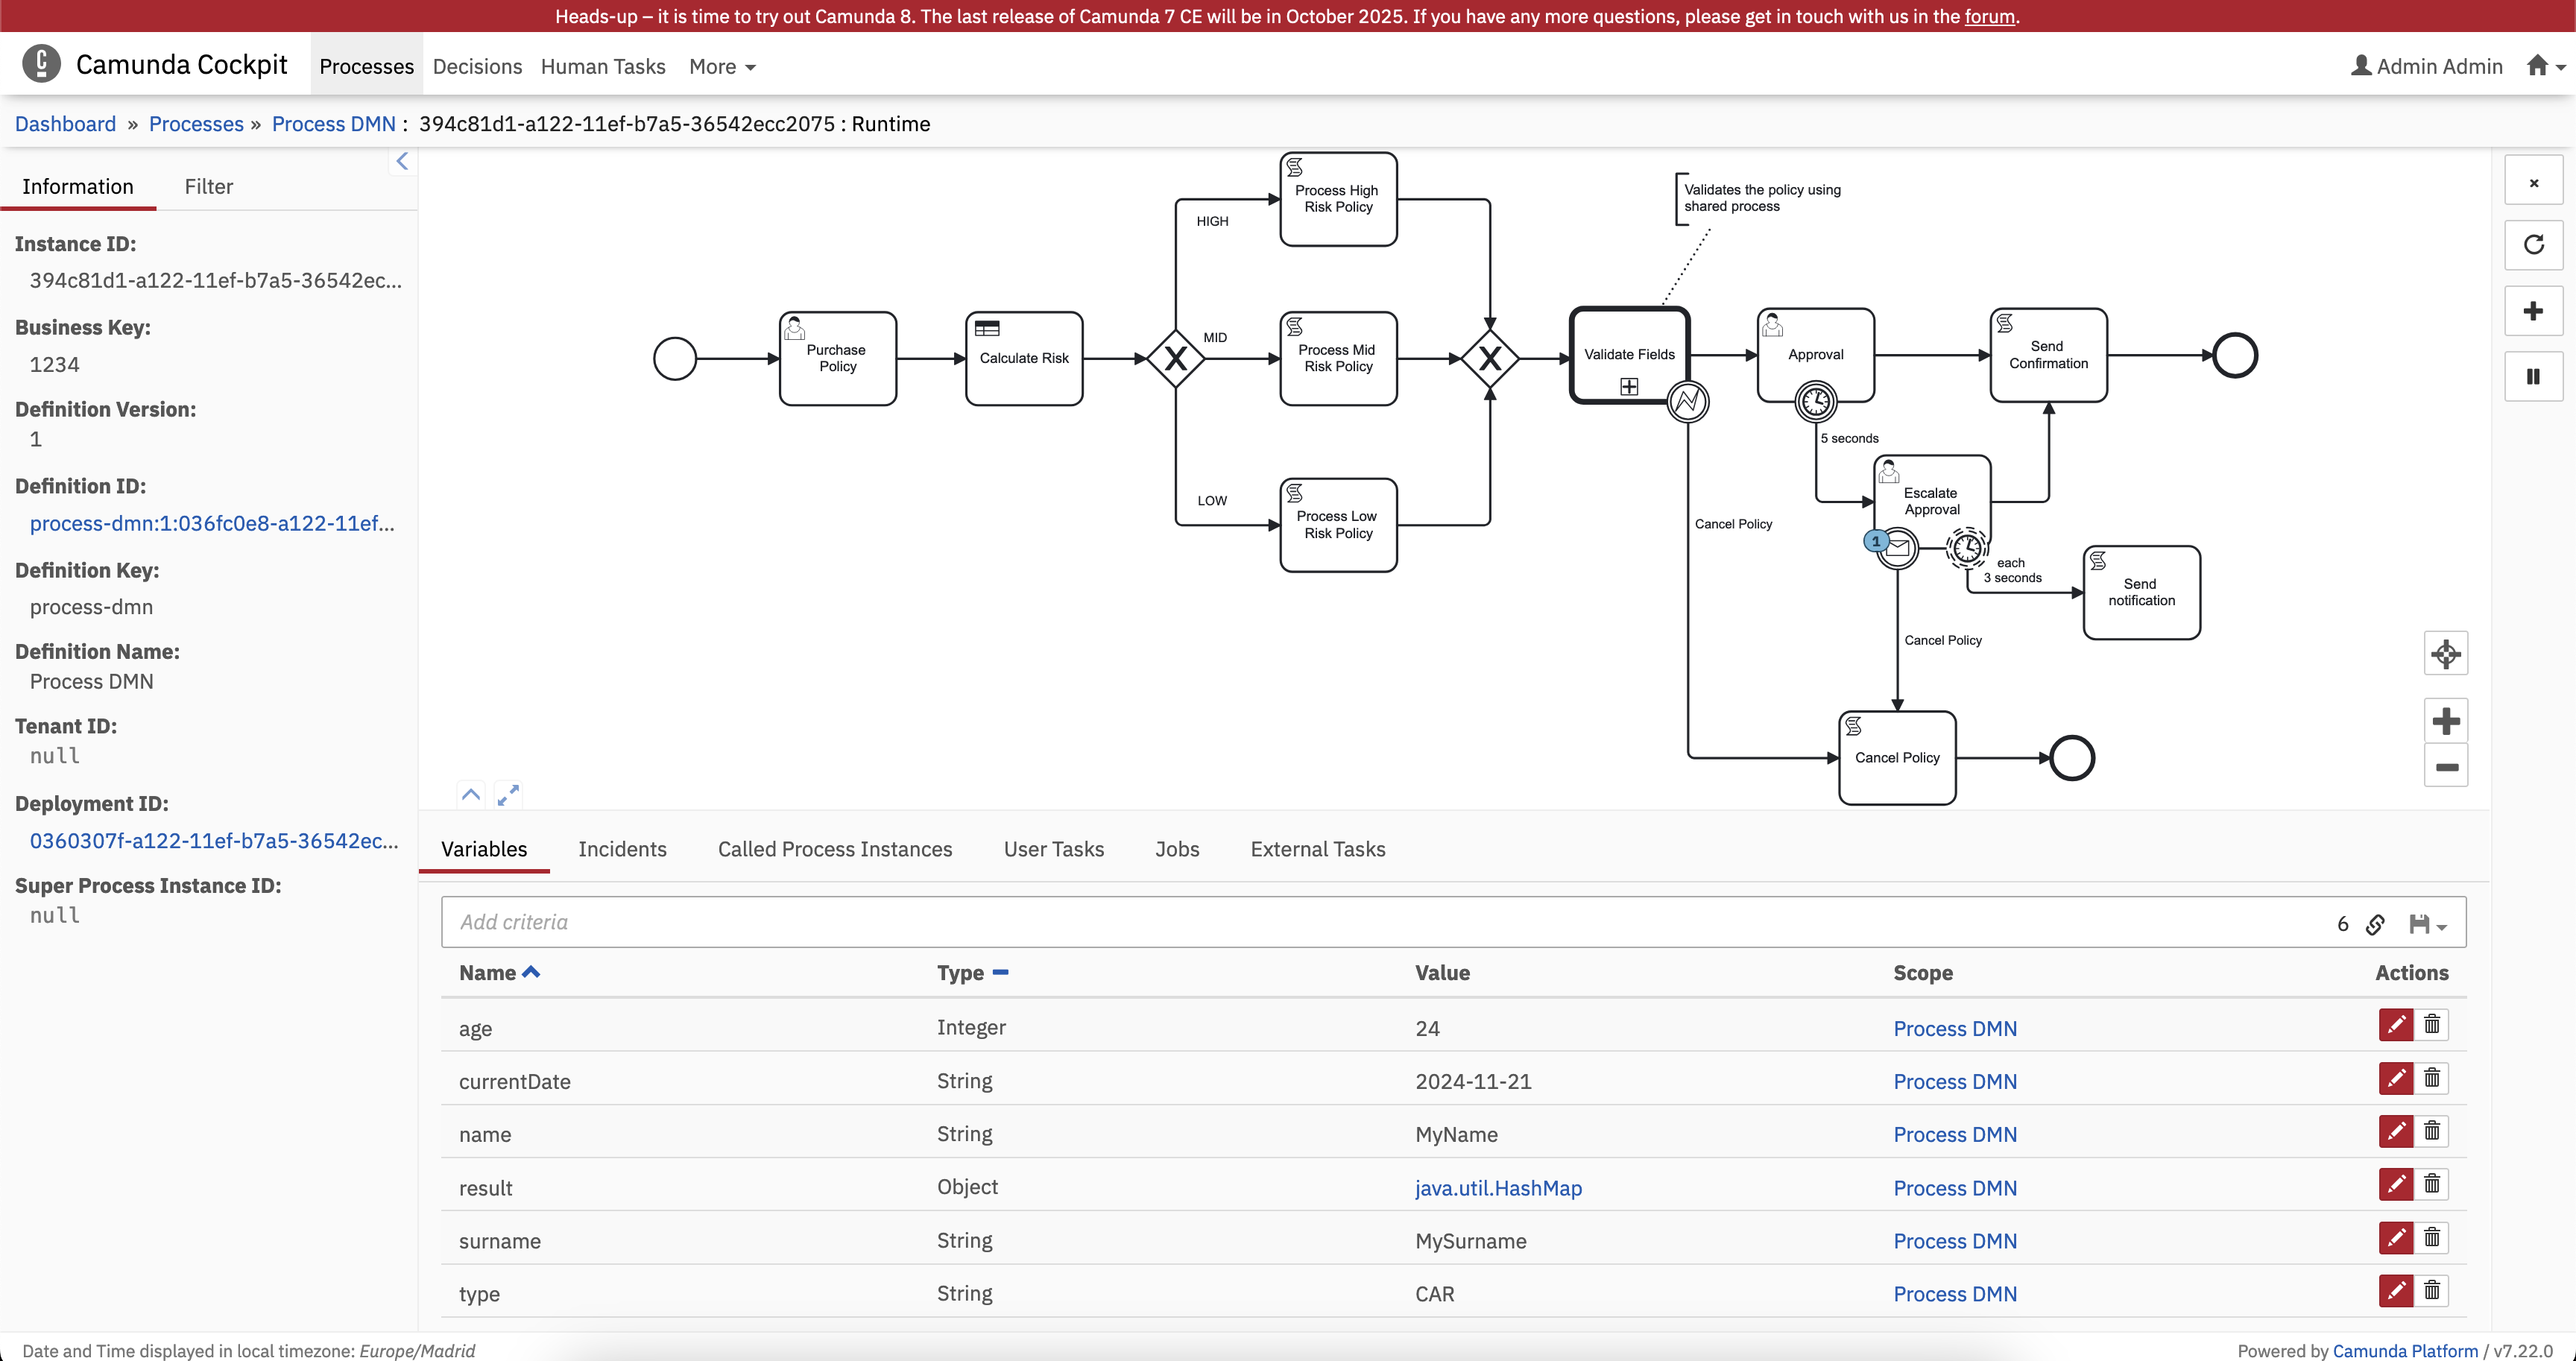The height and width of the screenshot is (1361, 2576).
Task: Switch to the Incidents tab
Action: [622, 849]
